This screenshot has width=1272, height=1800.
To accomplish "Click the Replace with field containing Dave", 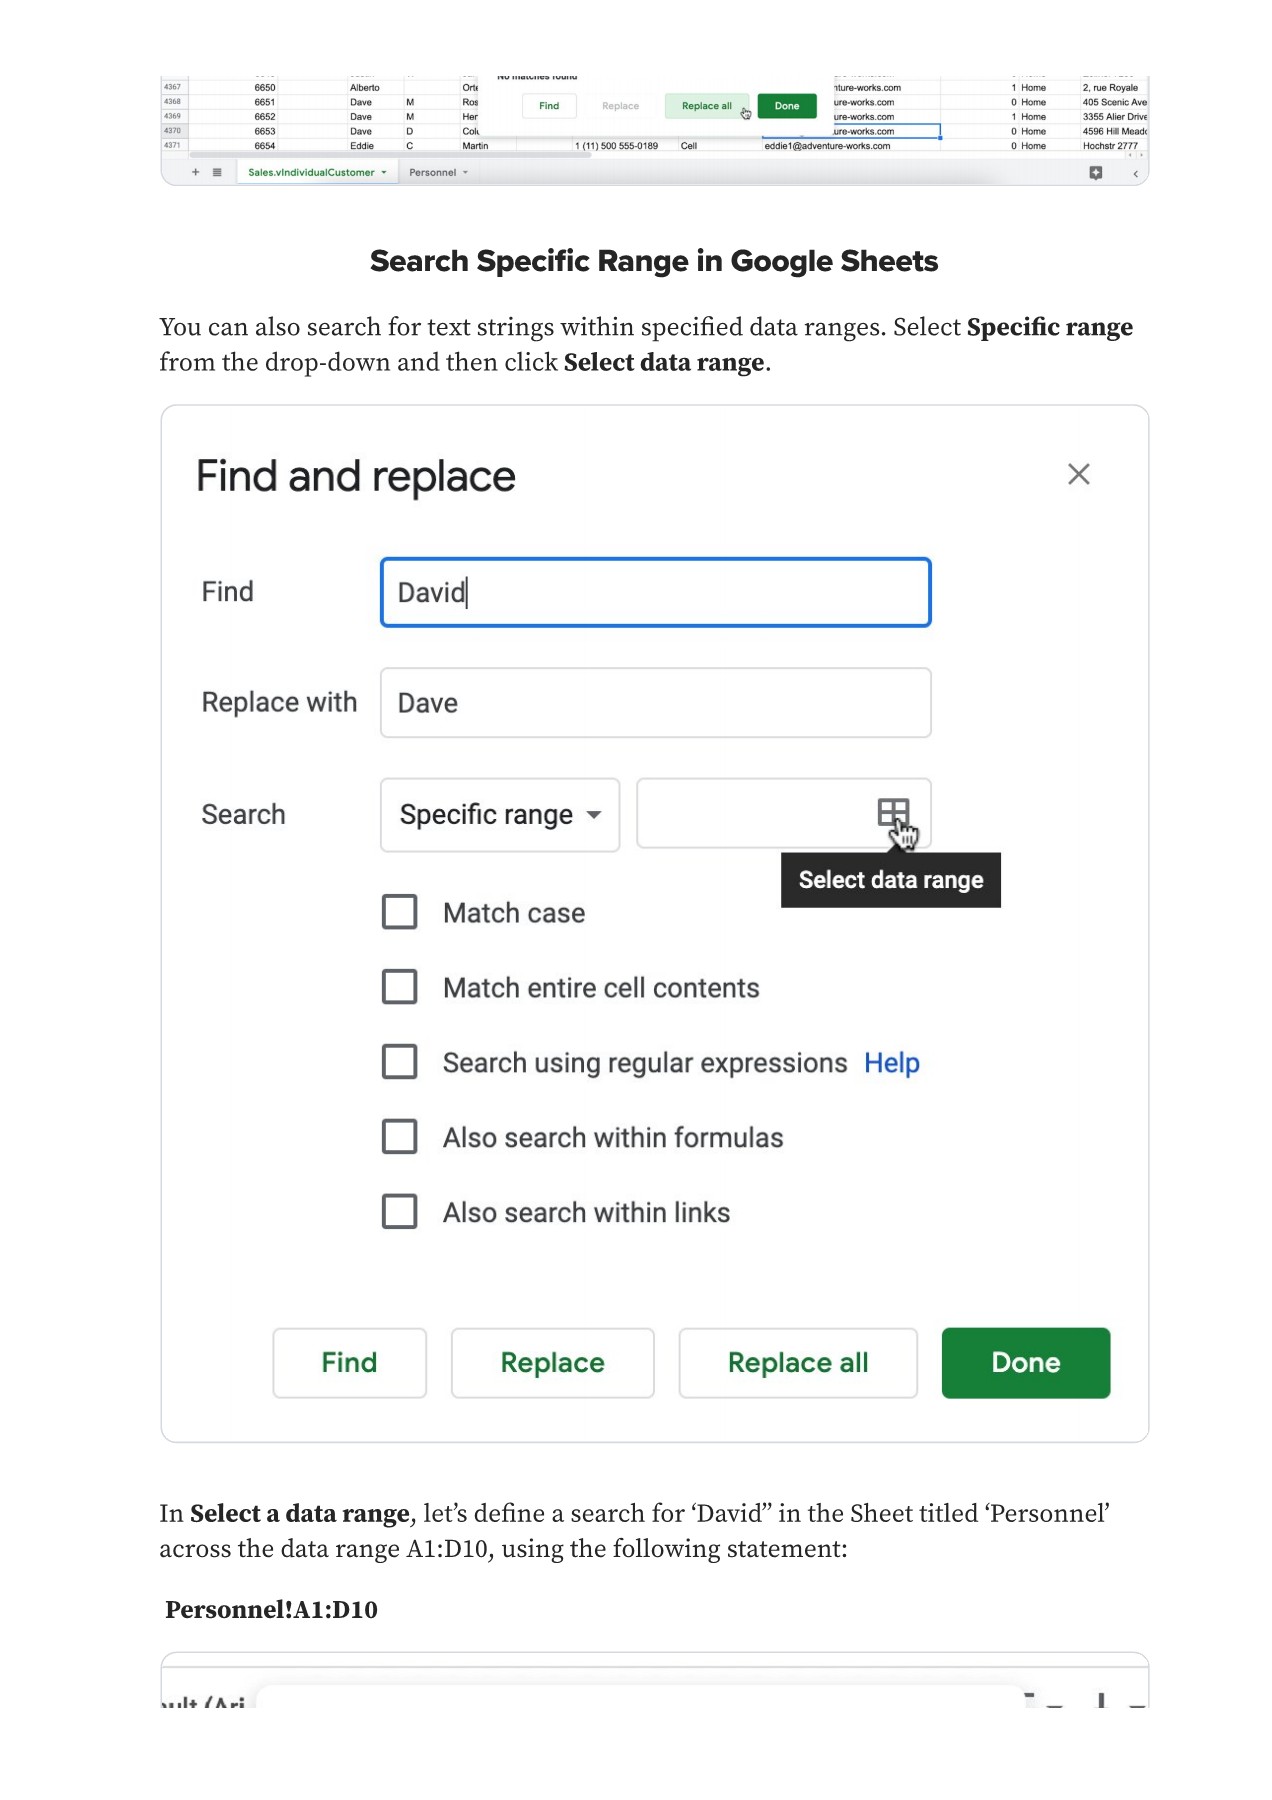I will (x=655, y=703).
